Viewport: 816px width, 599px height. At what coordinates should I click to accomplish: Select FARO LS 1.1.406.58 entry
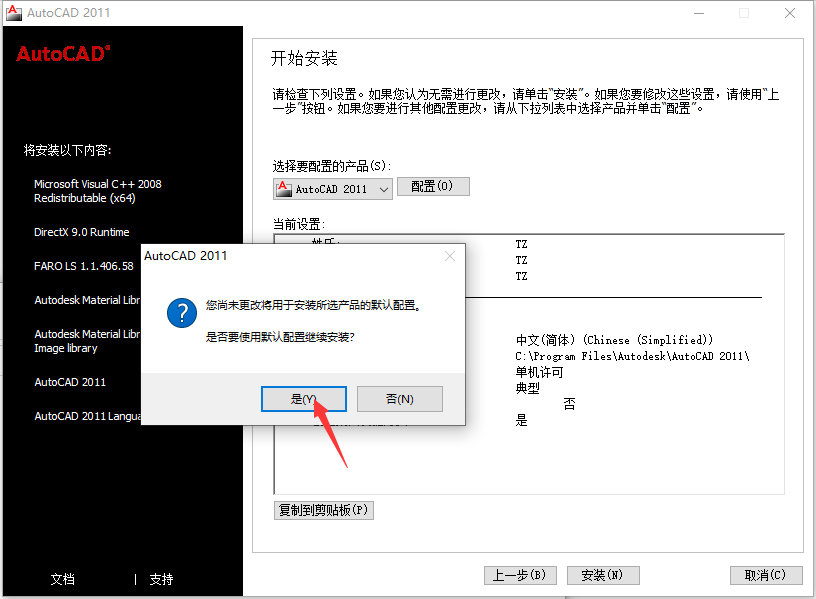(84, 266)
